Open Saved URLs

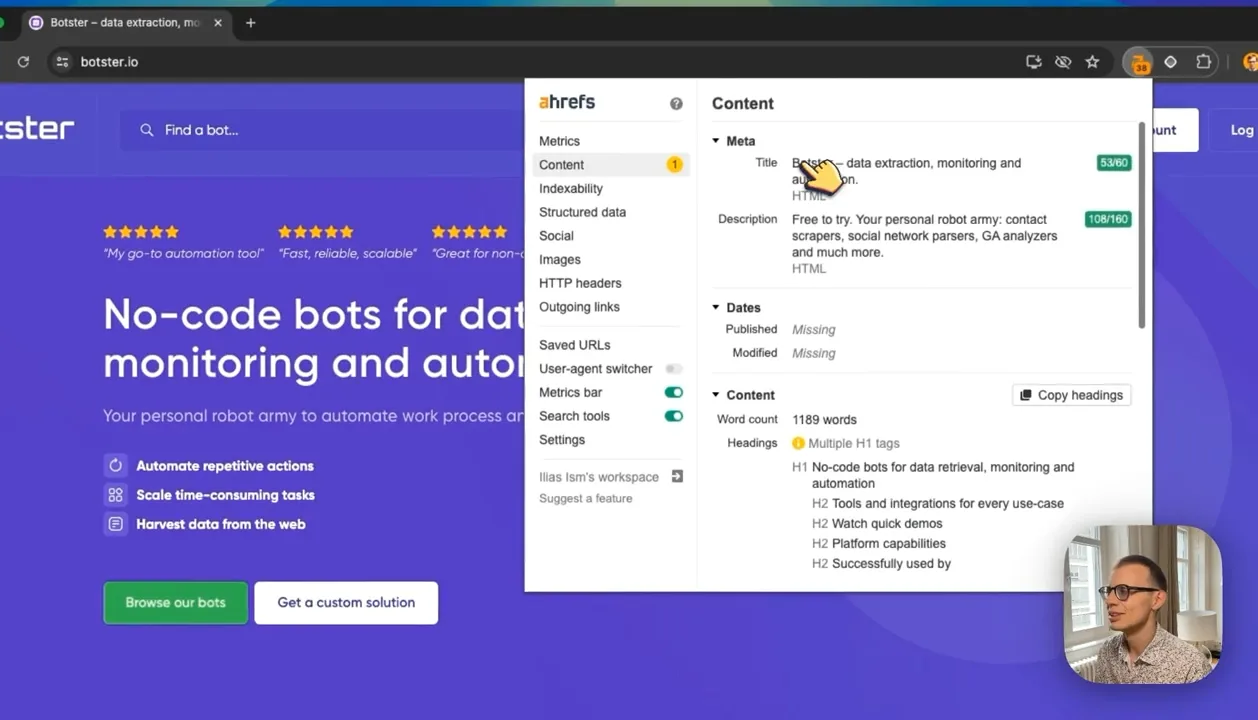pyautogui.click(x=574, y=345)
